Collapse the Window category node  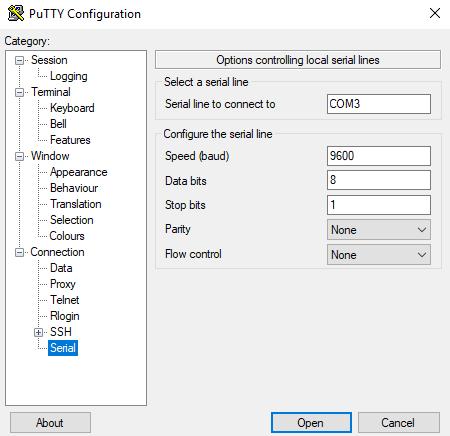(20, 156)
